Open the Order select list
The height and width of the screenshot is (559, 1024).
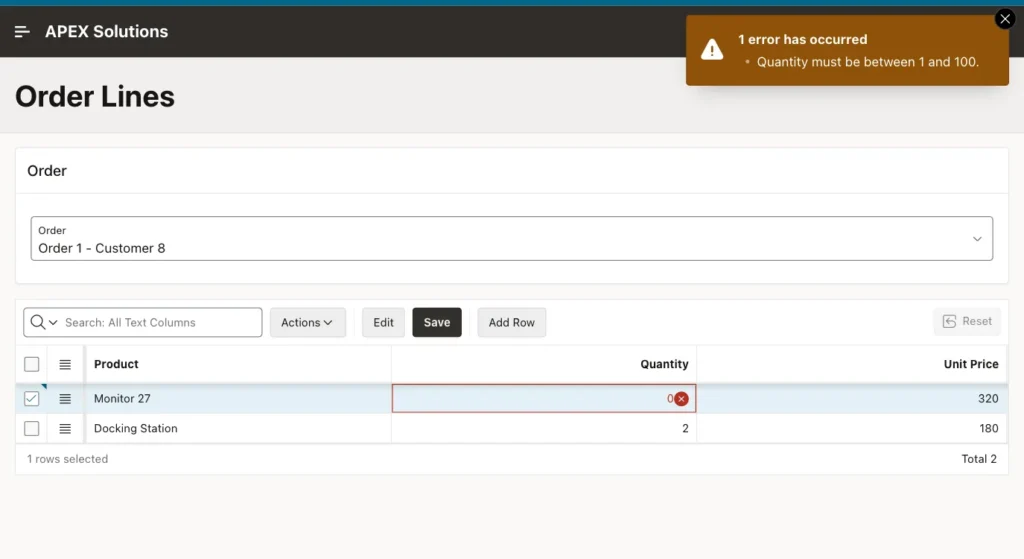tap(511, 238)
